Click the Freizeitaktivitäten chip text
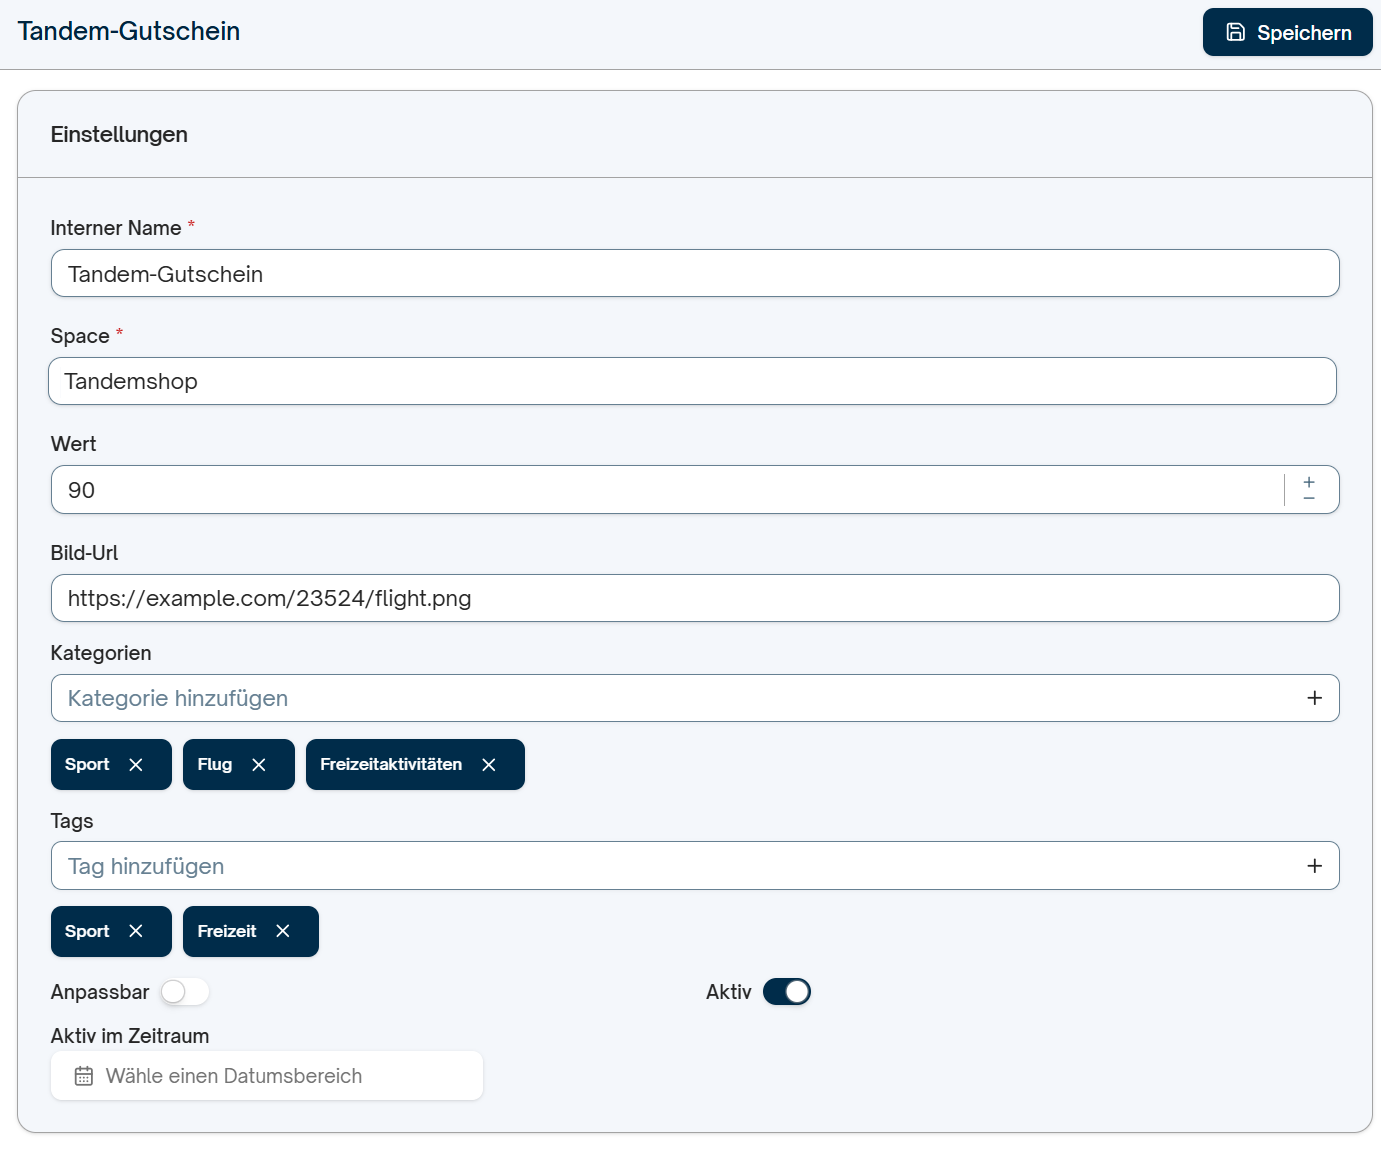The width and height of the screenshot is (1381, 1150). click(391, 764)
